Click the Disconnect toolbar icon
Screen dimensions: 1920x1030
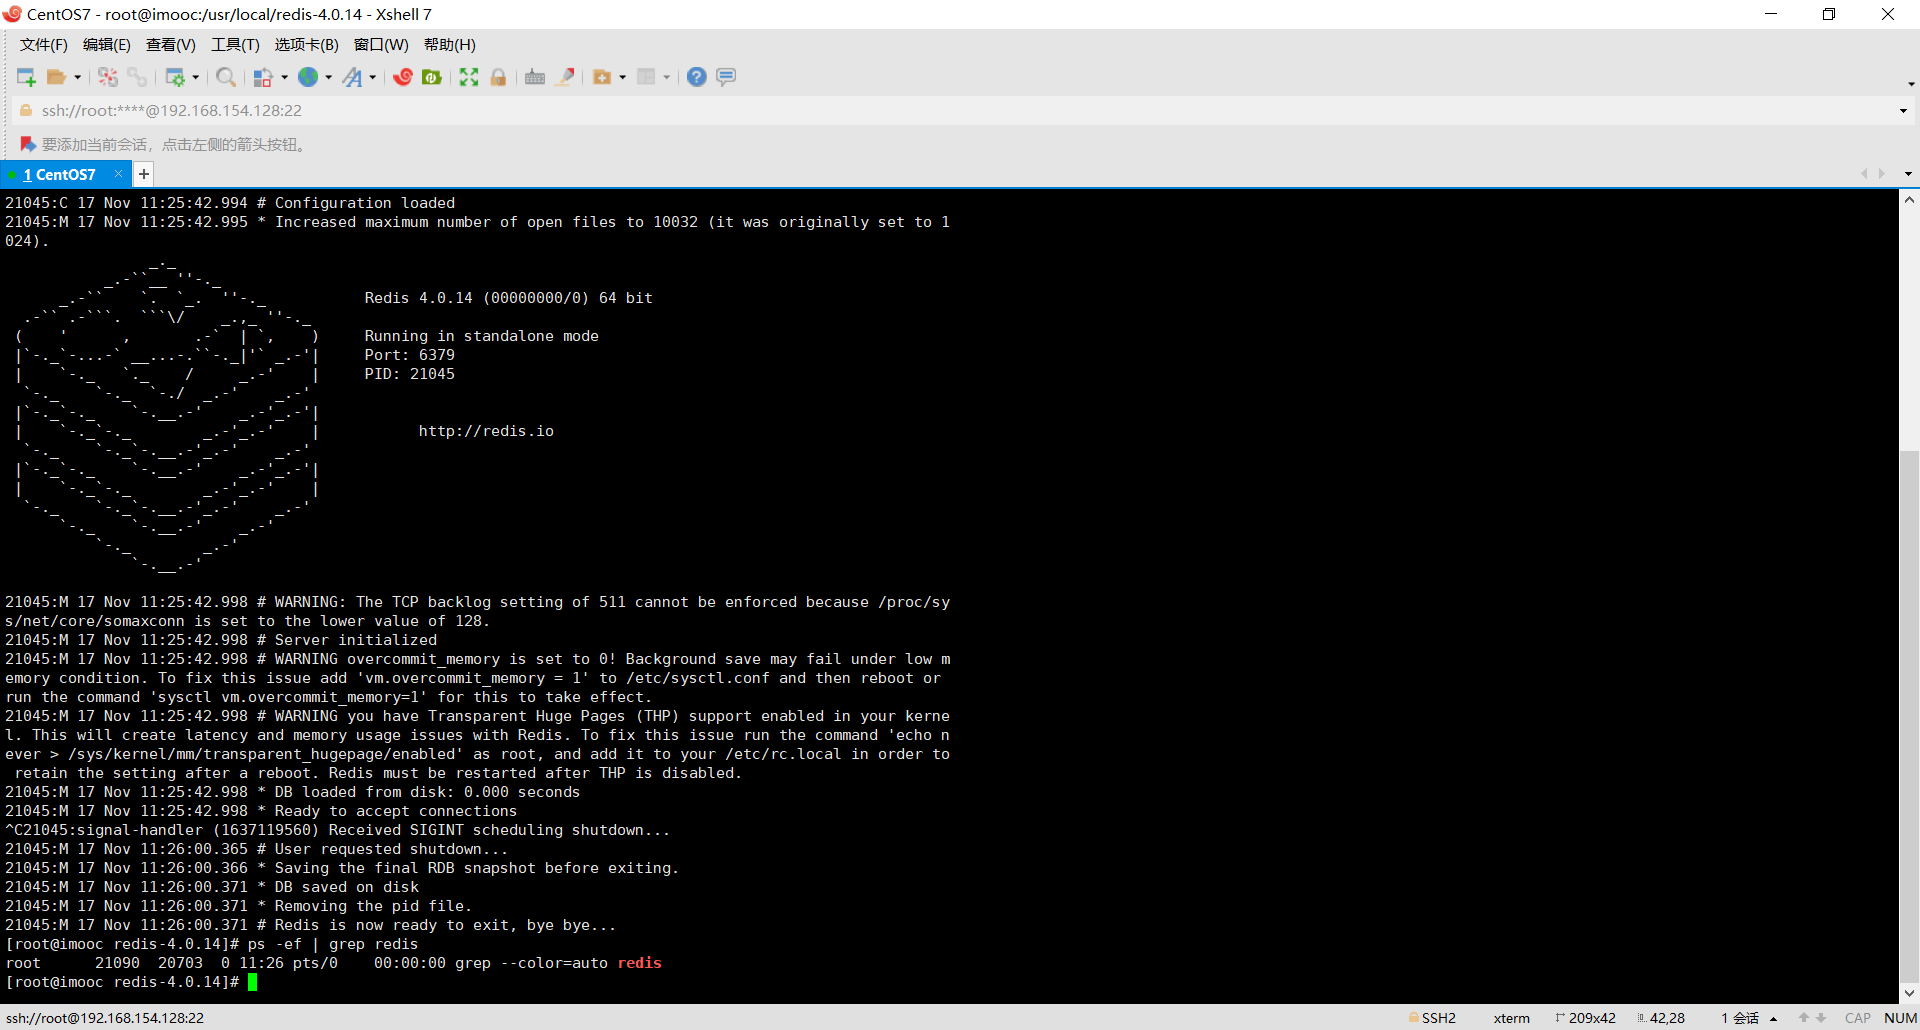(108, 77)
